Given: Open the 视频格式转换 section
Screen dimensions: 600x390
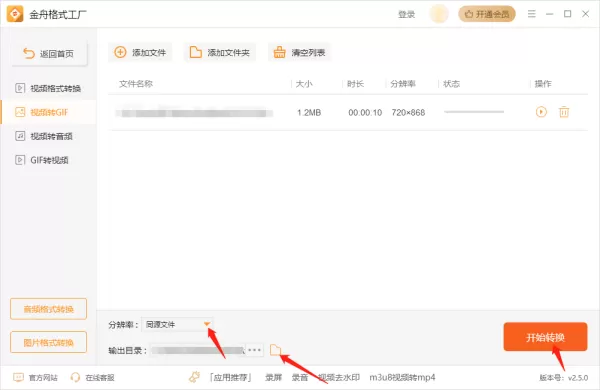Looking at the screenshot, I should click(48, 88).
